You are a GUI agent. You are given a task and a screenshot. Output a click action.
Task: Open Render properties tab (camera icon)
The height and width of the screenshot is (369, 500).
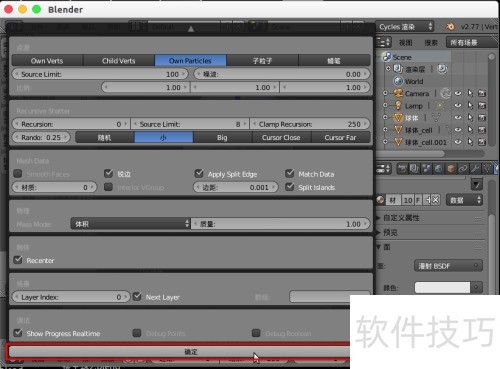(x=403, y=169)
